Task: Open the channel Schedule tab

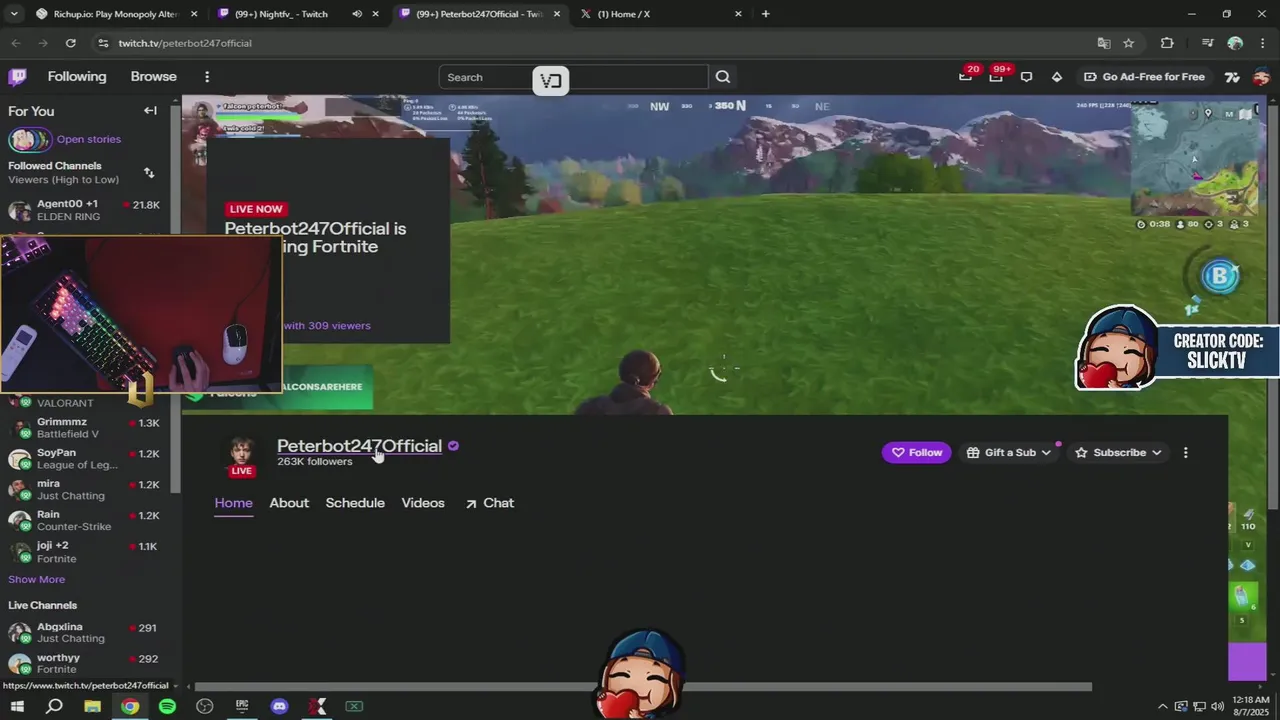Action: (355, 503)
